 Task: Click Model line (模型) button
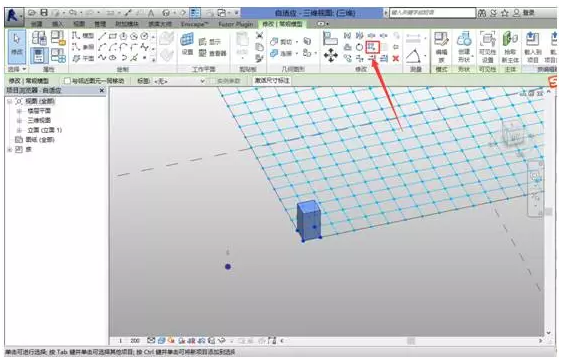click(x=83, y=35)
